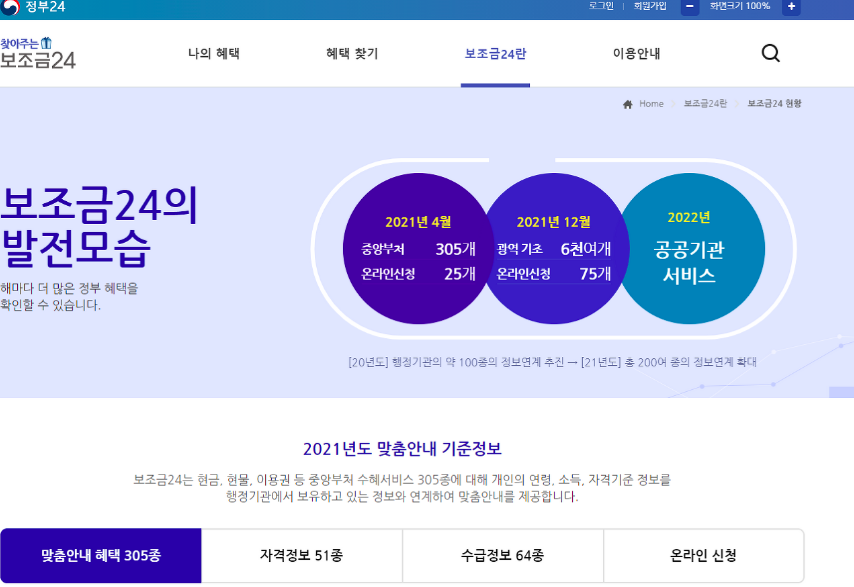Go to the 보조금24 home logo
The width and height of the screenshot is (854, 587).
click(38, 53)
